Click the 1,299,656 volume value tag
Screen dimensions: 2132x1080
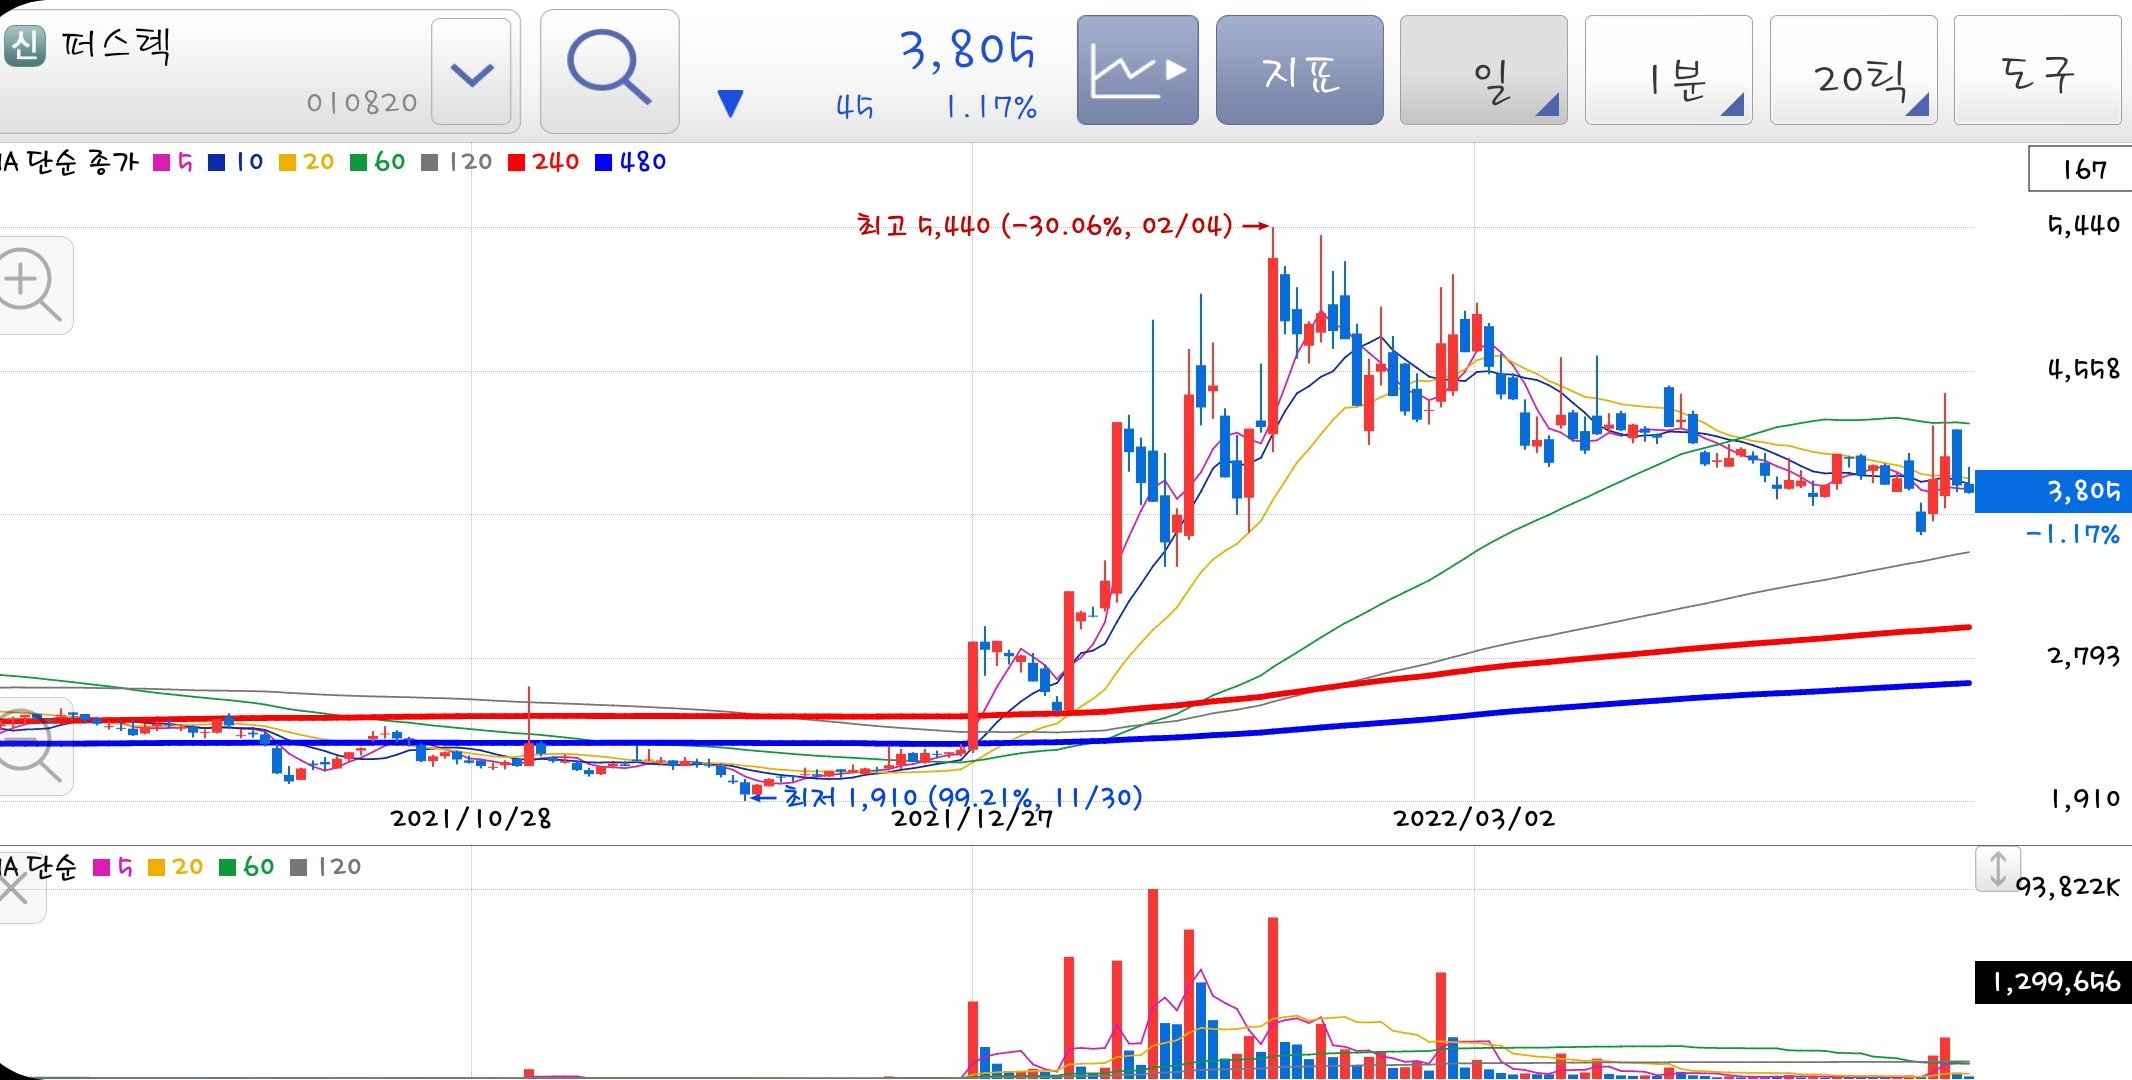(x=2053, y=983)
